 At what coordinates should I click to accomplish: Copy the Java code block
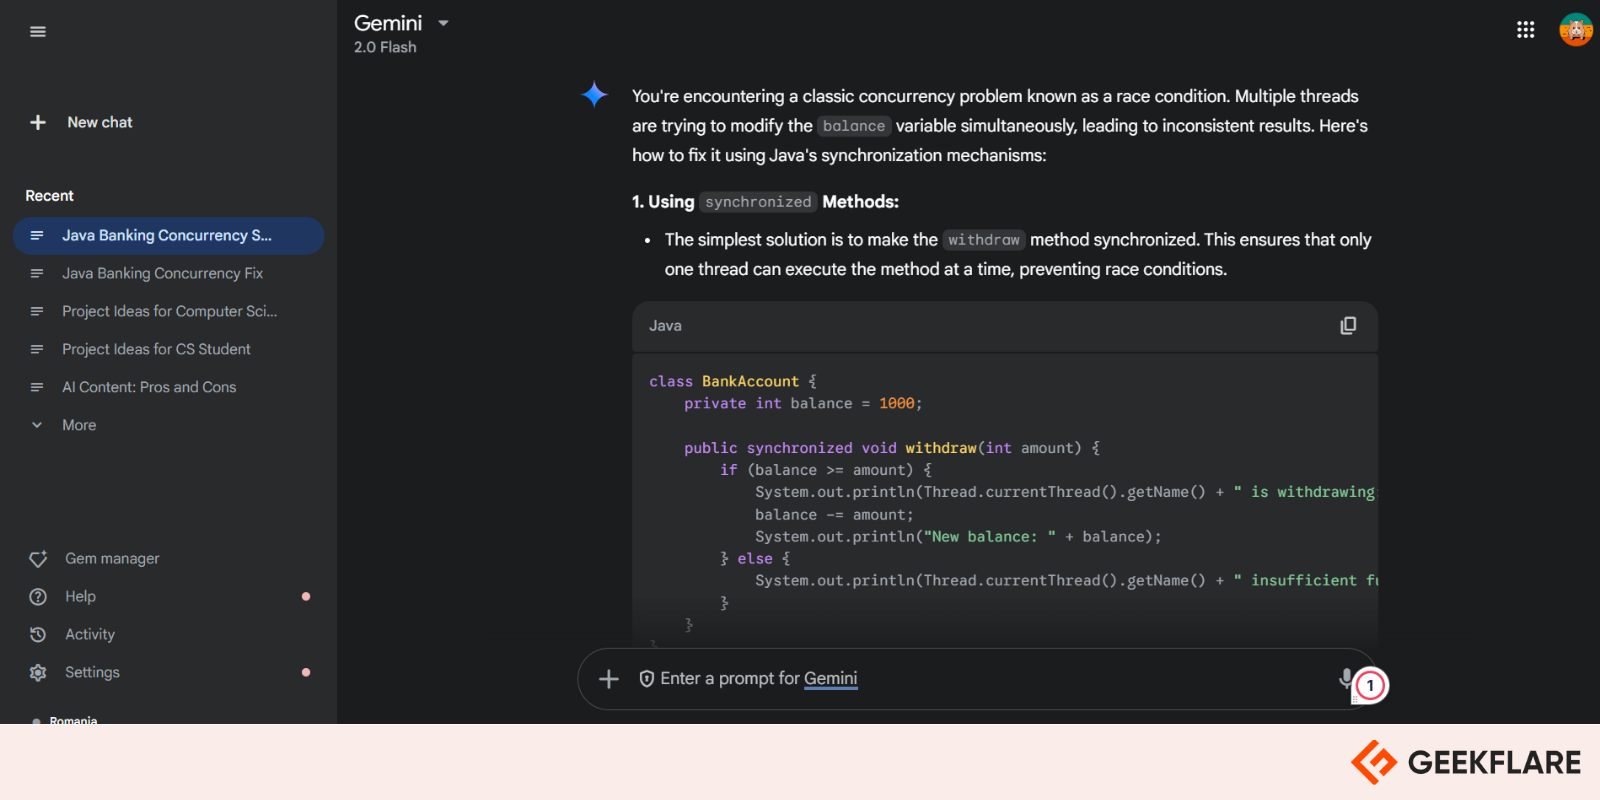pos(1348,326)
